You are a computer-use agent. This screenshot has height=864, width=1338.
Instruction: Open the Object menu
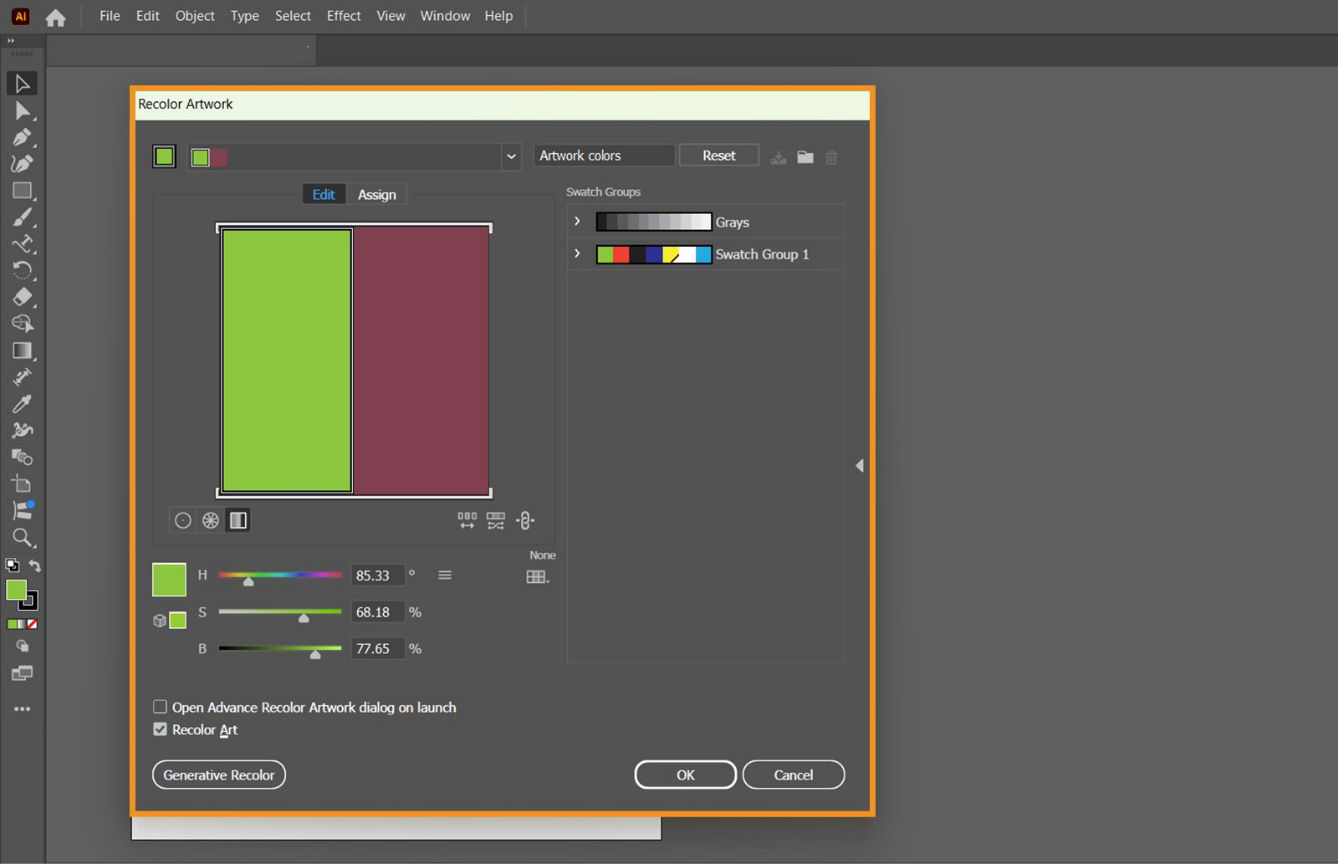(x=194, y=16)
